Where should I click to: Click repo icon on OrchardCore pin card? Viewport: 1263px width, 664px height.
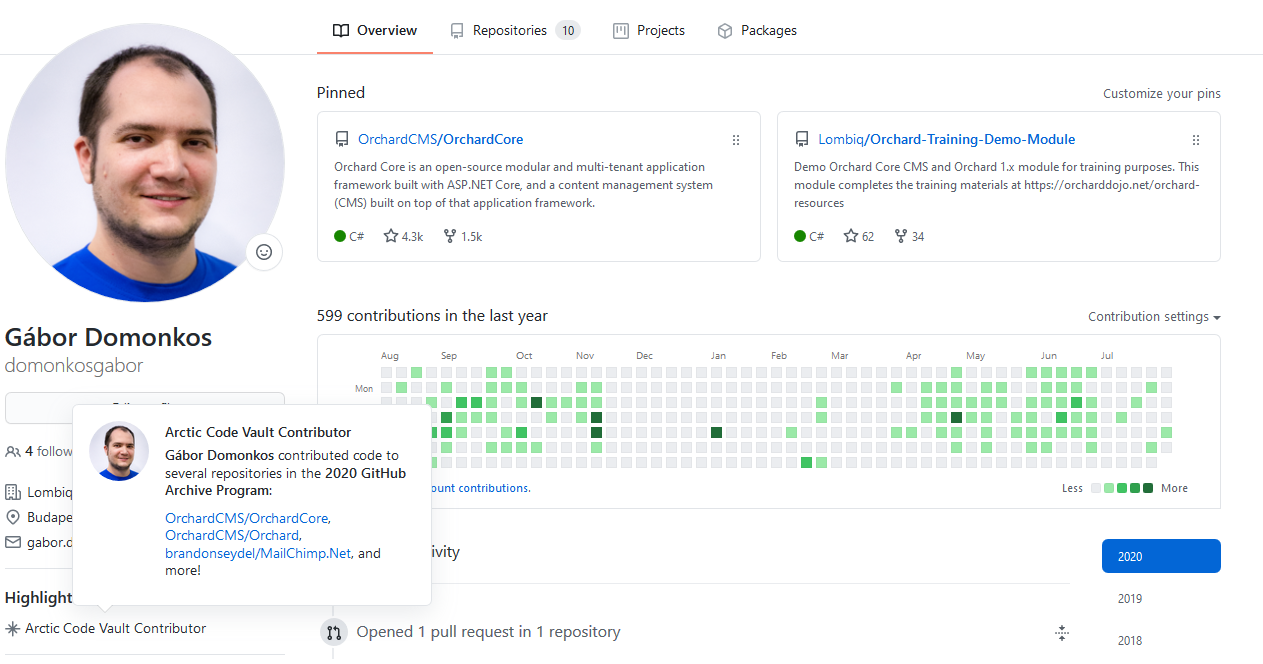pyautogui.click(x=342, y=140)
